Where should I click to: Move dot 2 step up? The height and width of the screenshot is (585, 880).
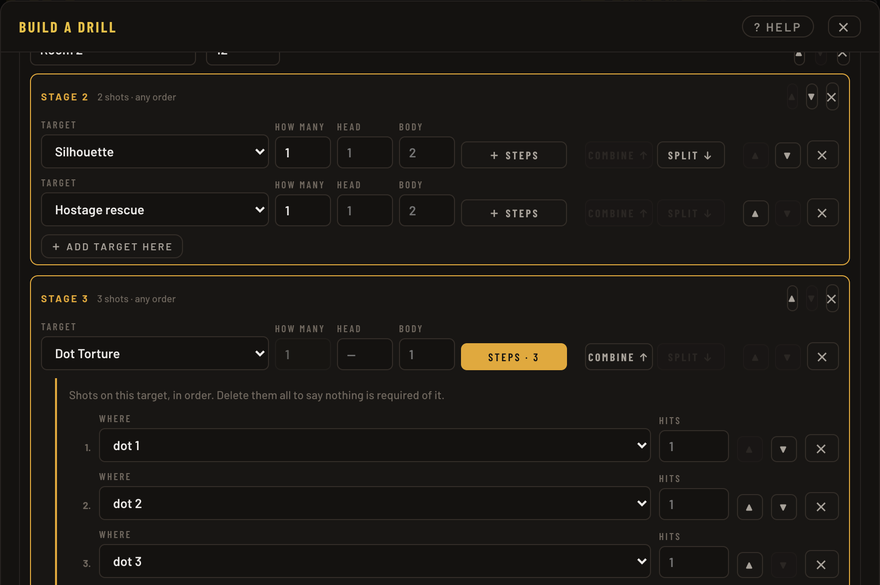(x=749, y=506)
